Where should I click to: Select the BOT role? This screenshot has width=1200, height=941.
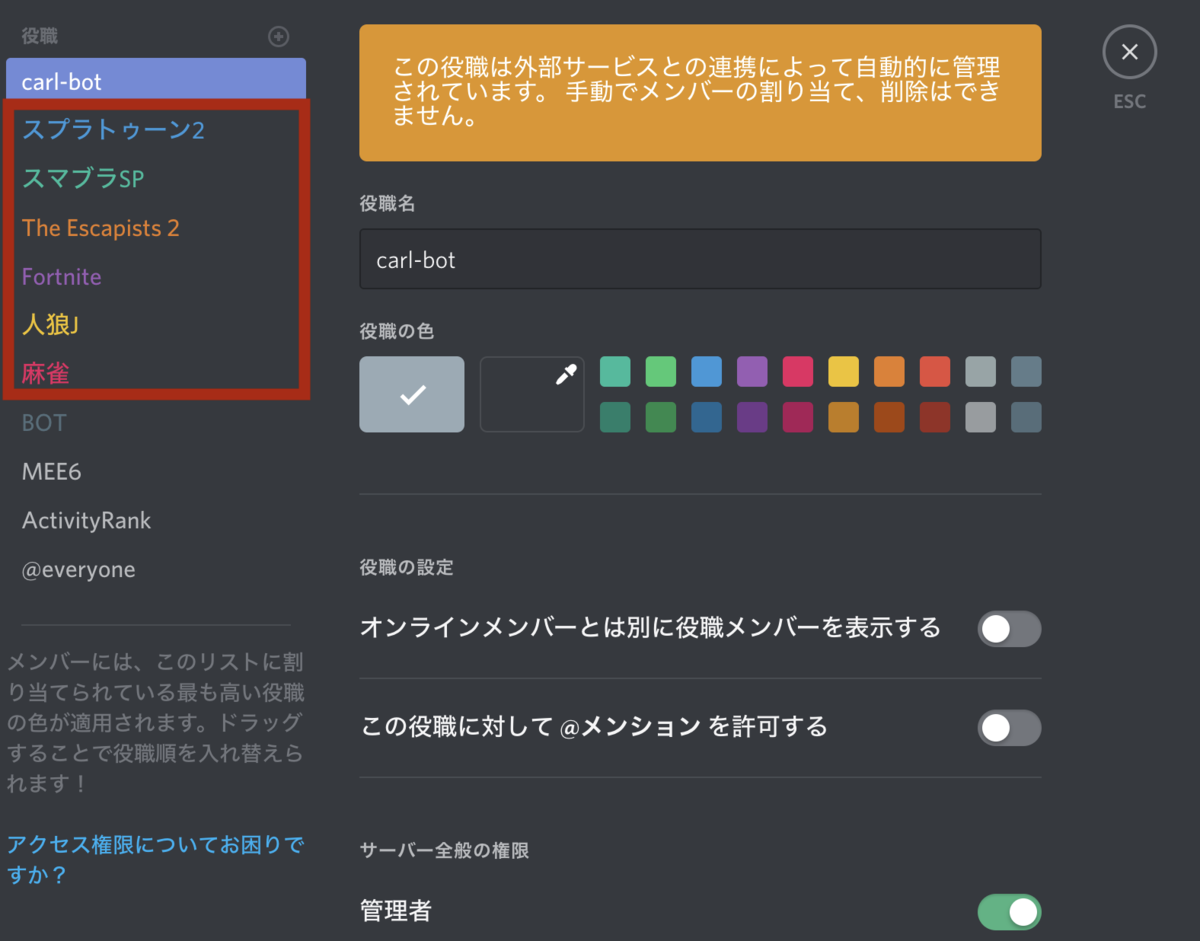point(44,423)
